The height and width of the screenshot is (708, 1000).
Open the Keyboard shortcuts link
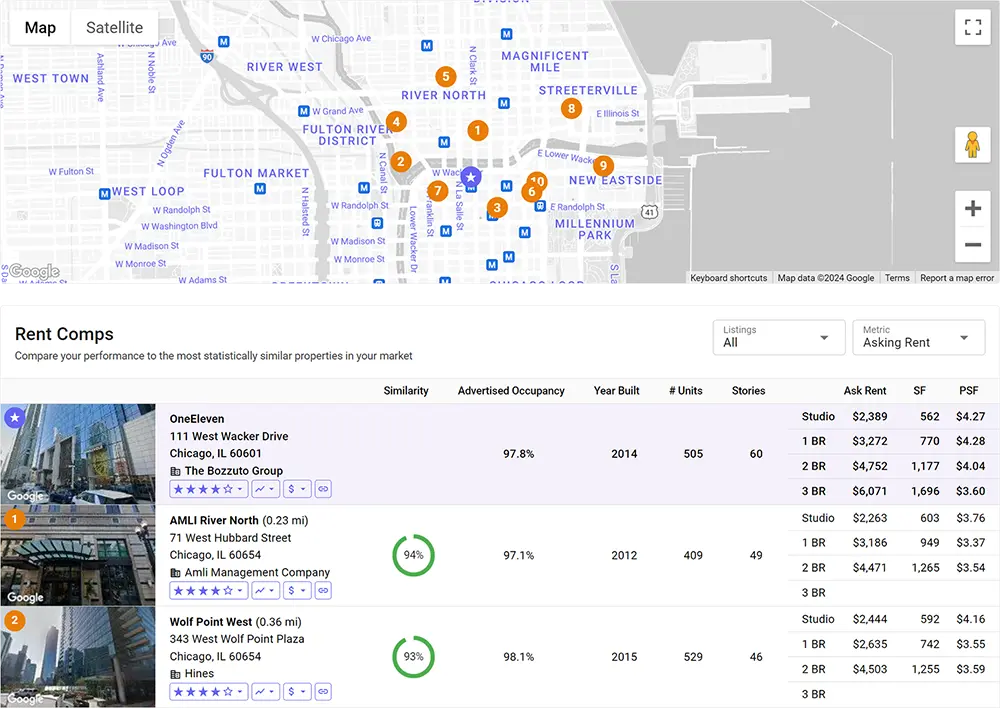[x=728, y=278]
